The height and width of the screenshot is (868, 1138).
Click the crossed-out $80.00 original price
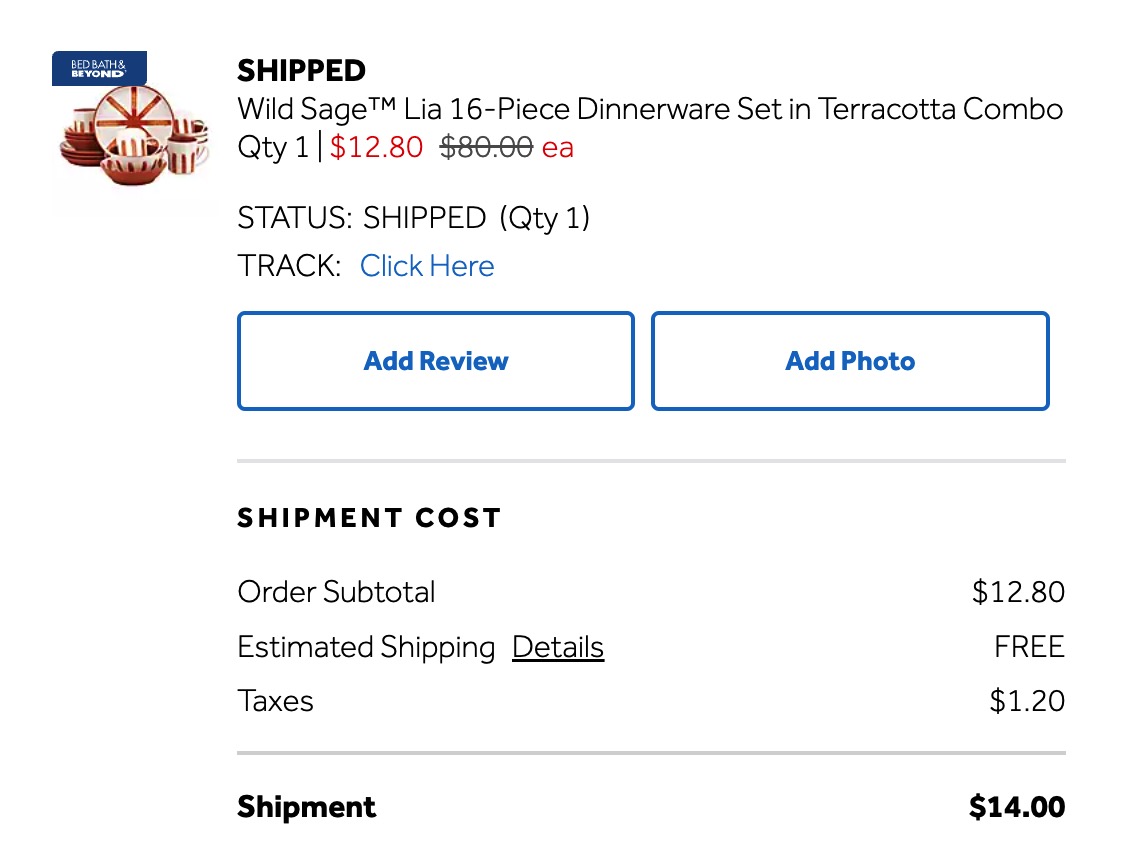[486, 147]
